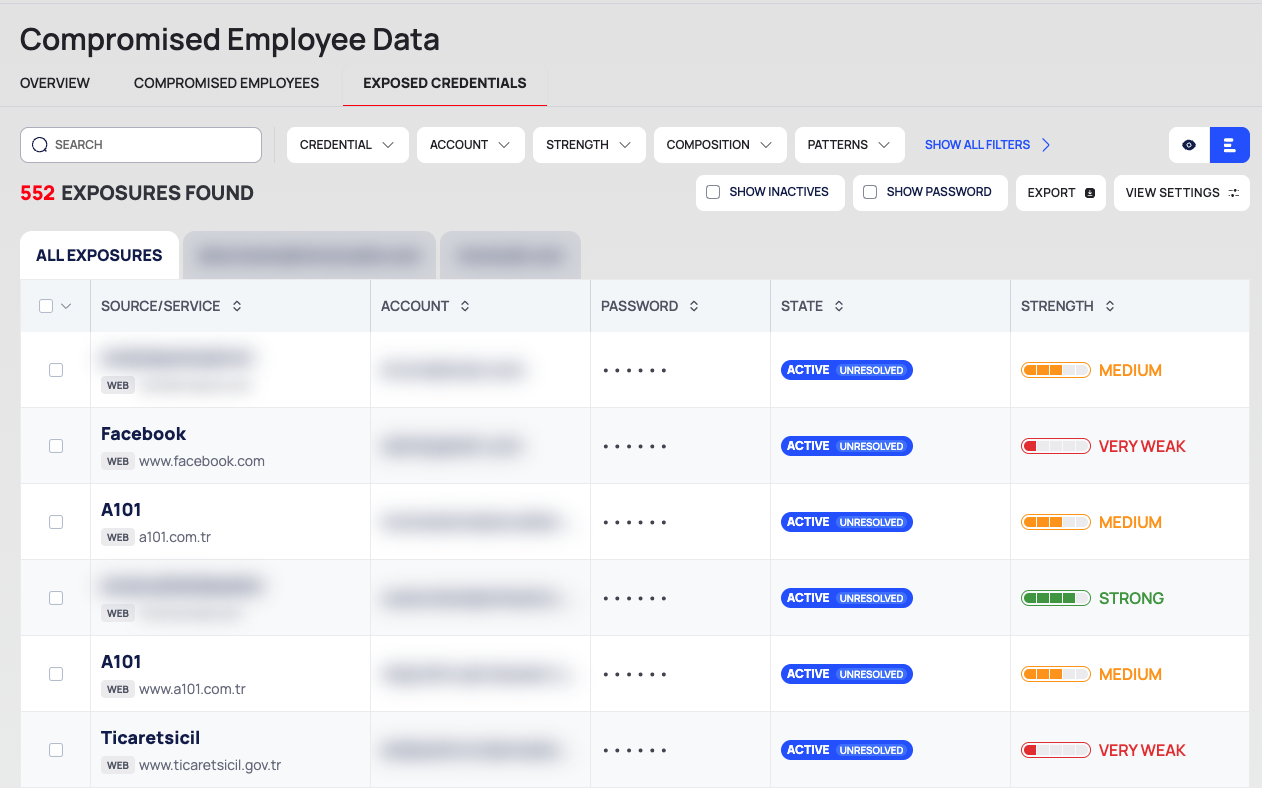The image size is (1262, 788).
Task: Expand the header selection options chevron
Action: pyautogui.click(x=67, y=306)
